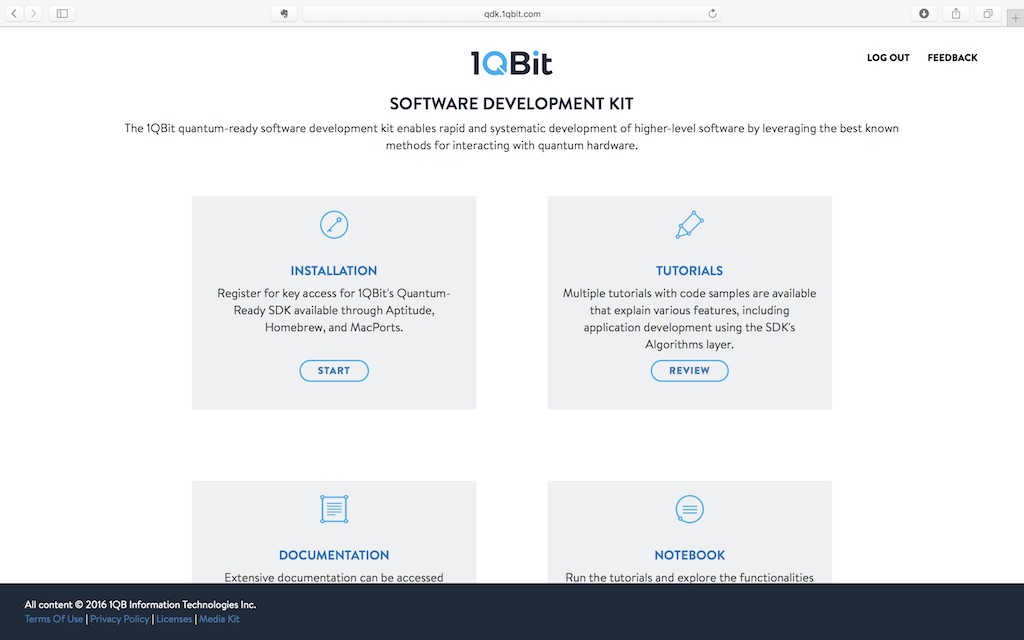Click the Notebook lines icon

[x=689, y=509]
